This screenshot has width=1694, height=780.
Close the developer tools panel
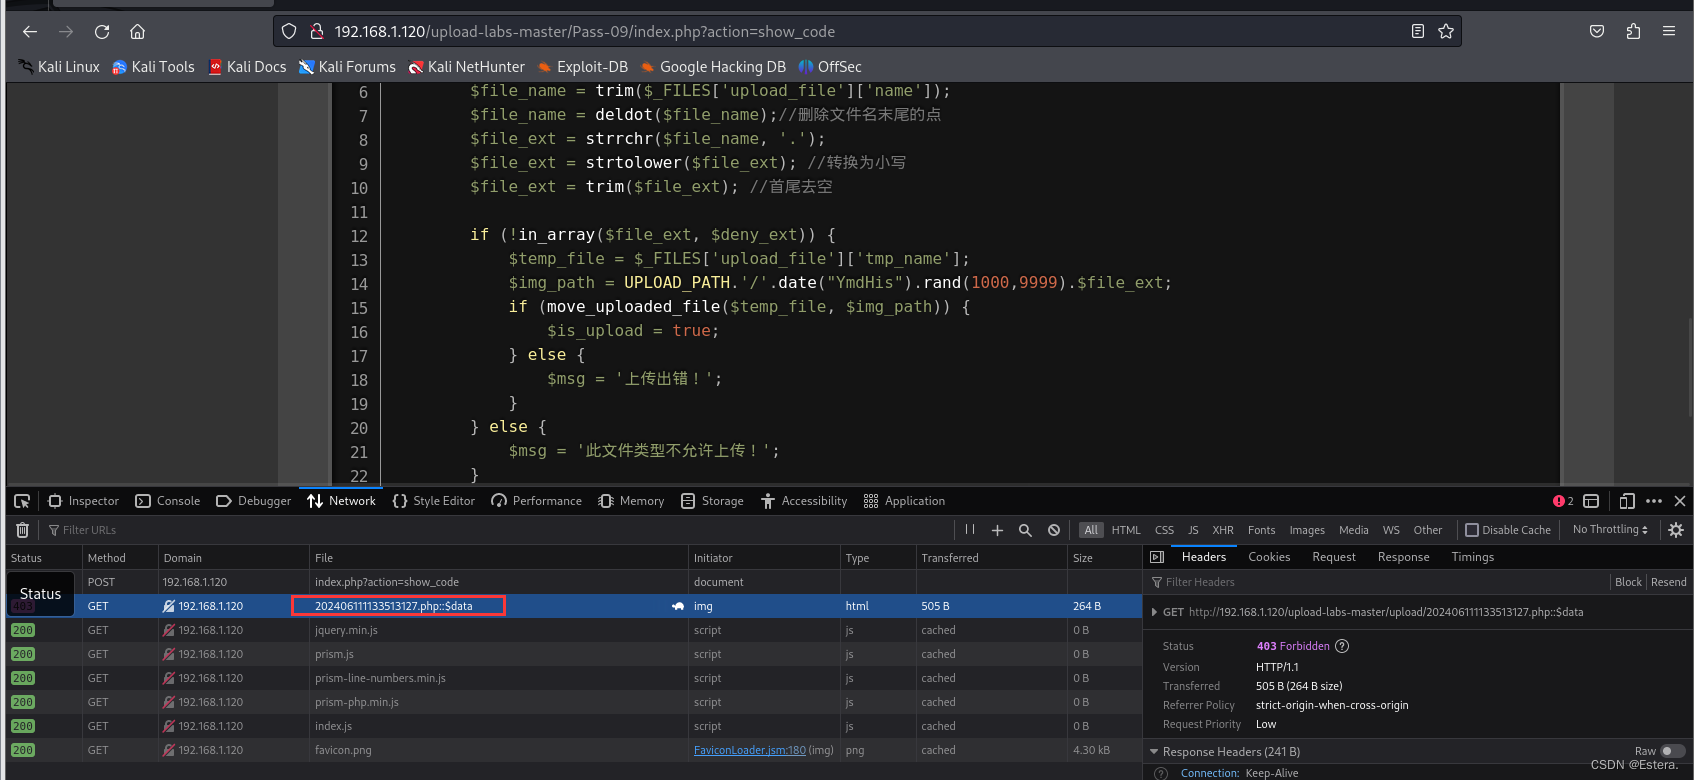(1680, 501)
